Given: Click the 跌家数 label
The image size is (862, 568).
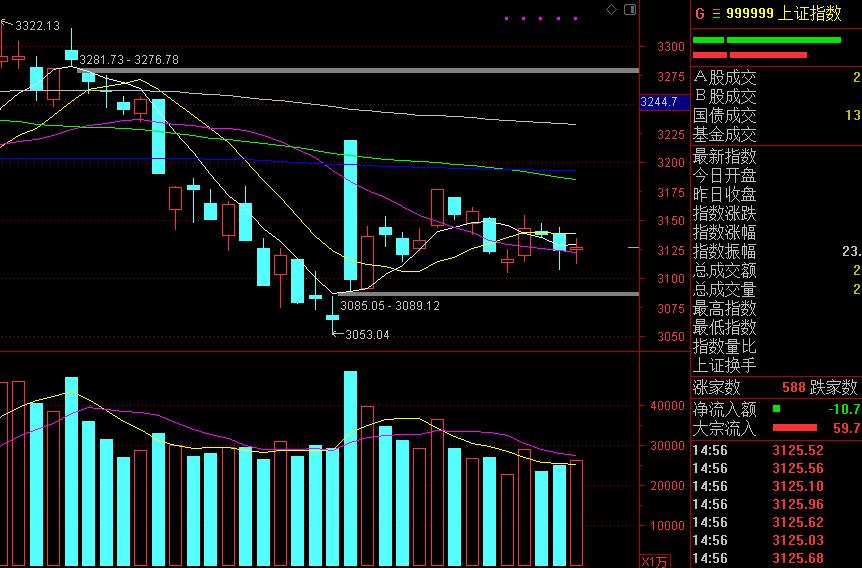Looking at the screenshot, I should tap(833, 387).
